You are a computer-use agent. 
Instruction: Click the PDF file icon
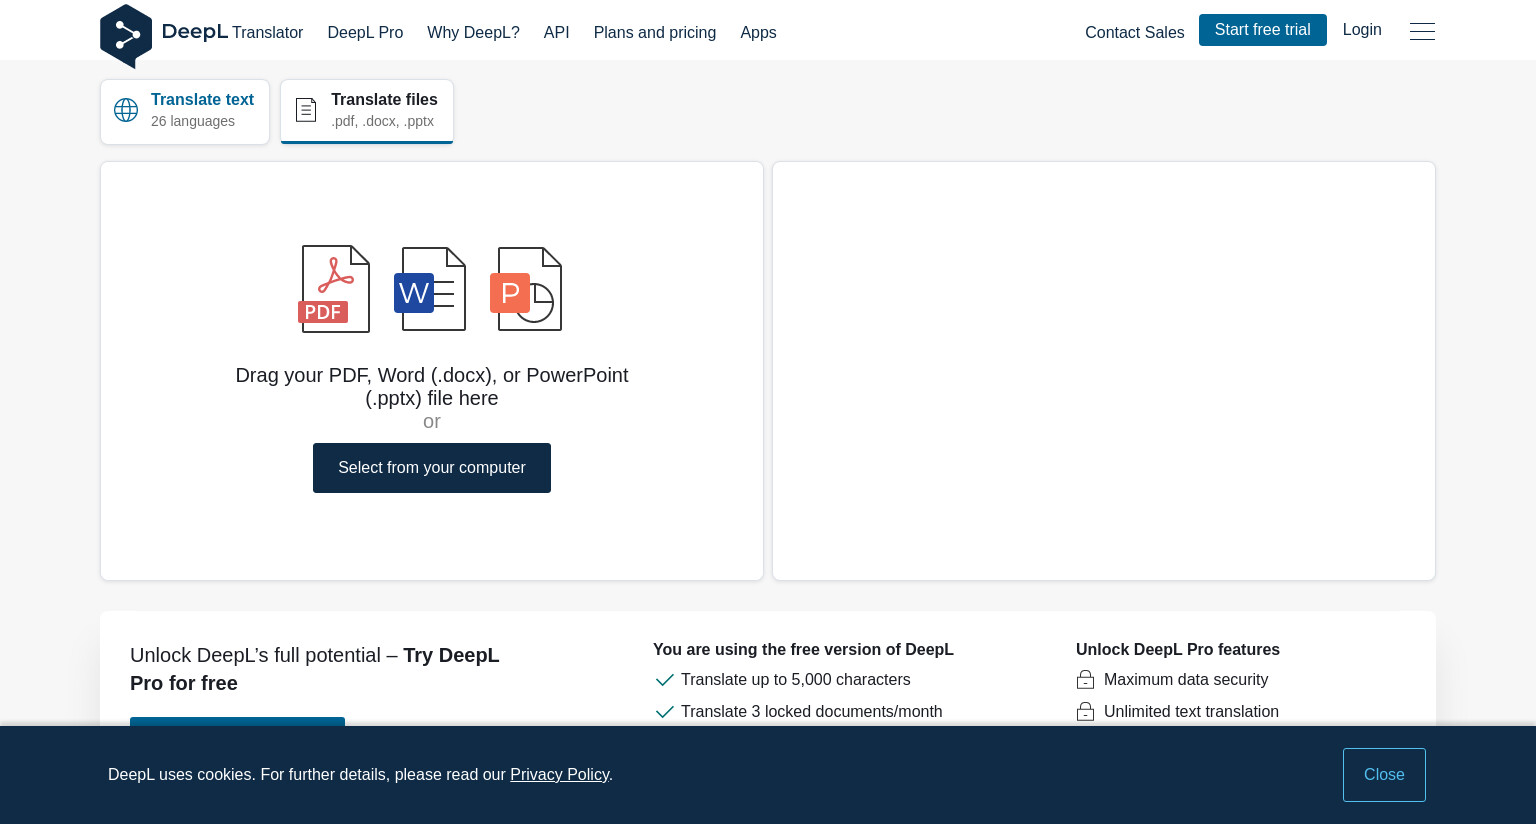[334, 289]
